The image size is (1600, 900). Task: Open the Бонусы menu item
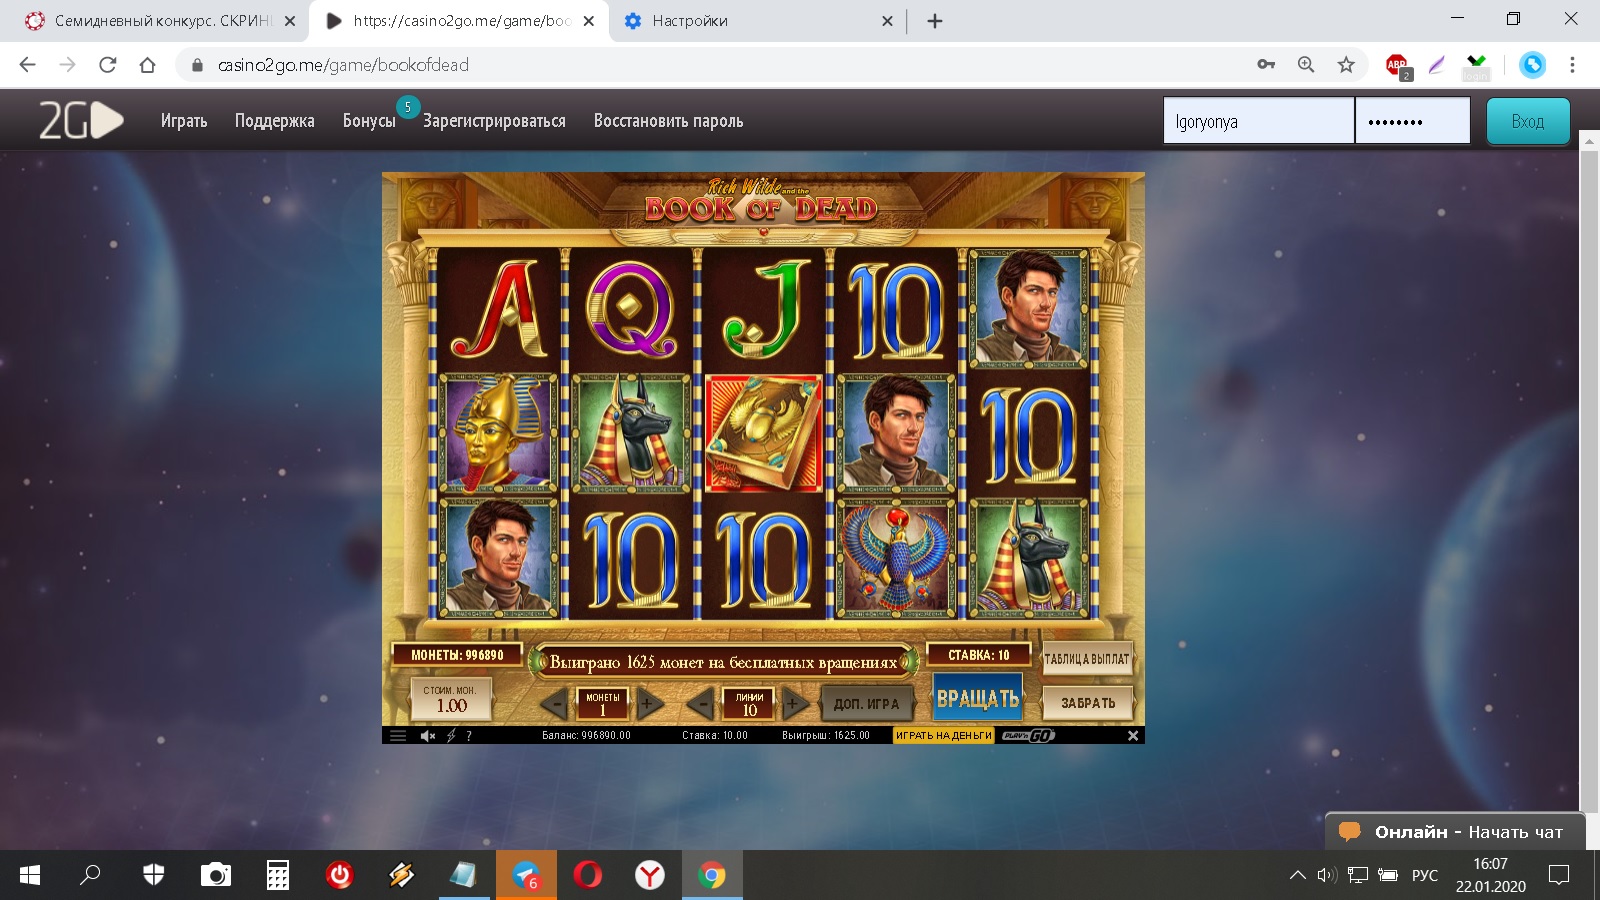(x=369, y=121)
